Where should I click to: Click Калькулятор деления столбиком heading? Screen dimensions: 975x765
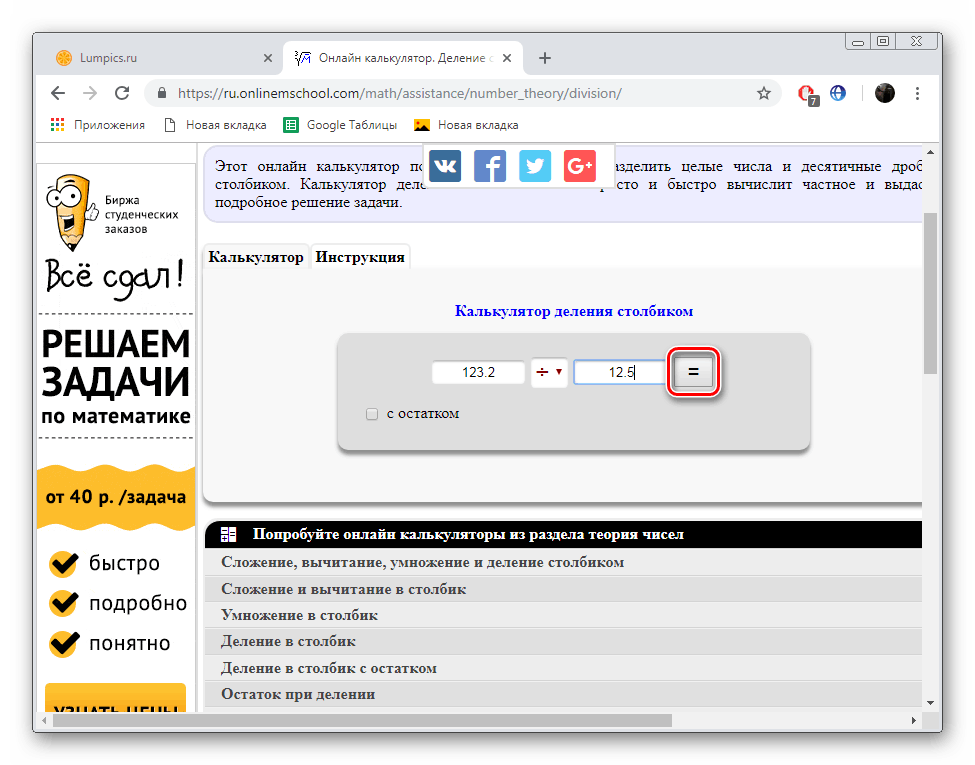click(573, 311)
